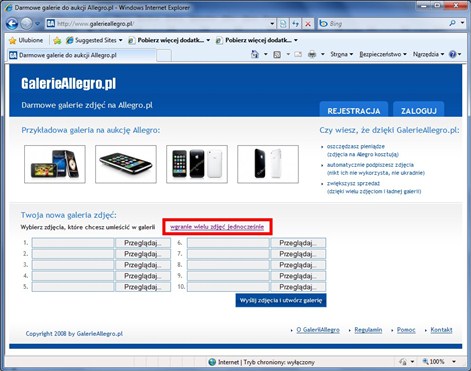
Task: Select the Darmowe galerie do aukcji tab
Action: tap(82, 55)
